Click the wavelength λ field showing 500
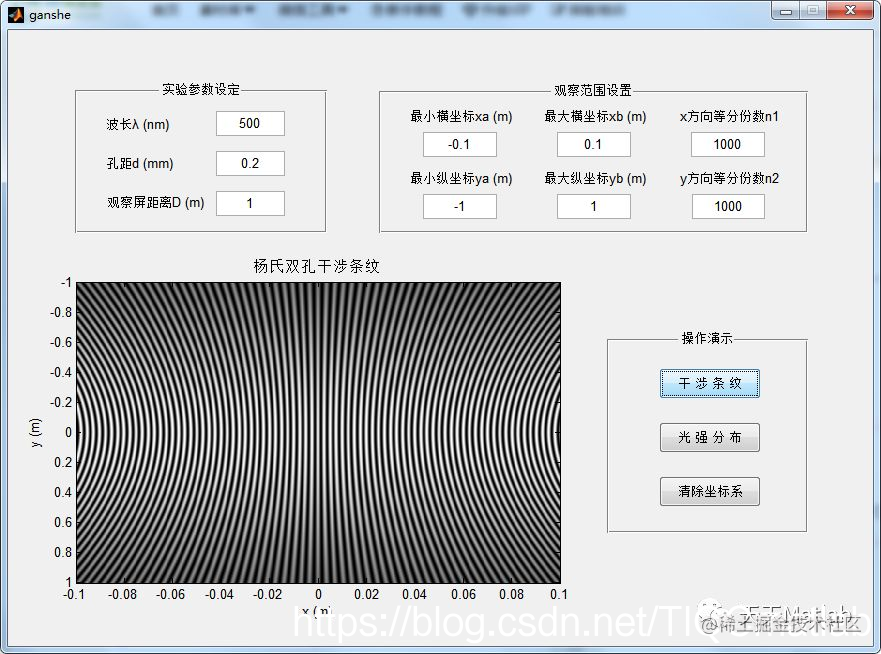 pyautogui.click(x=250, y=123)
